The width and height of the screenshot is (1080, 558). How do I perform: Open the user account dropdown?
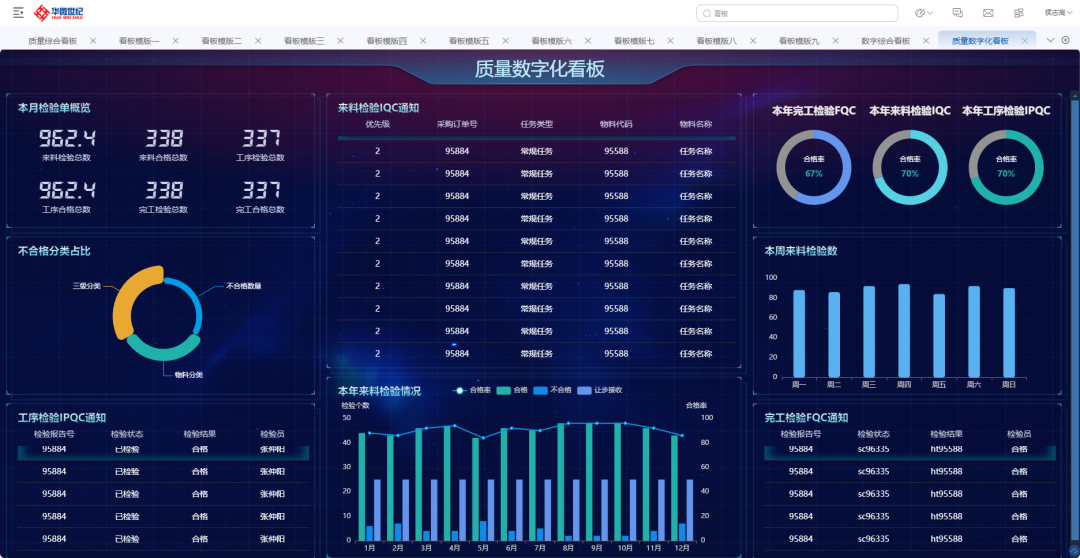(1059, 13)
